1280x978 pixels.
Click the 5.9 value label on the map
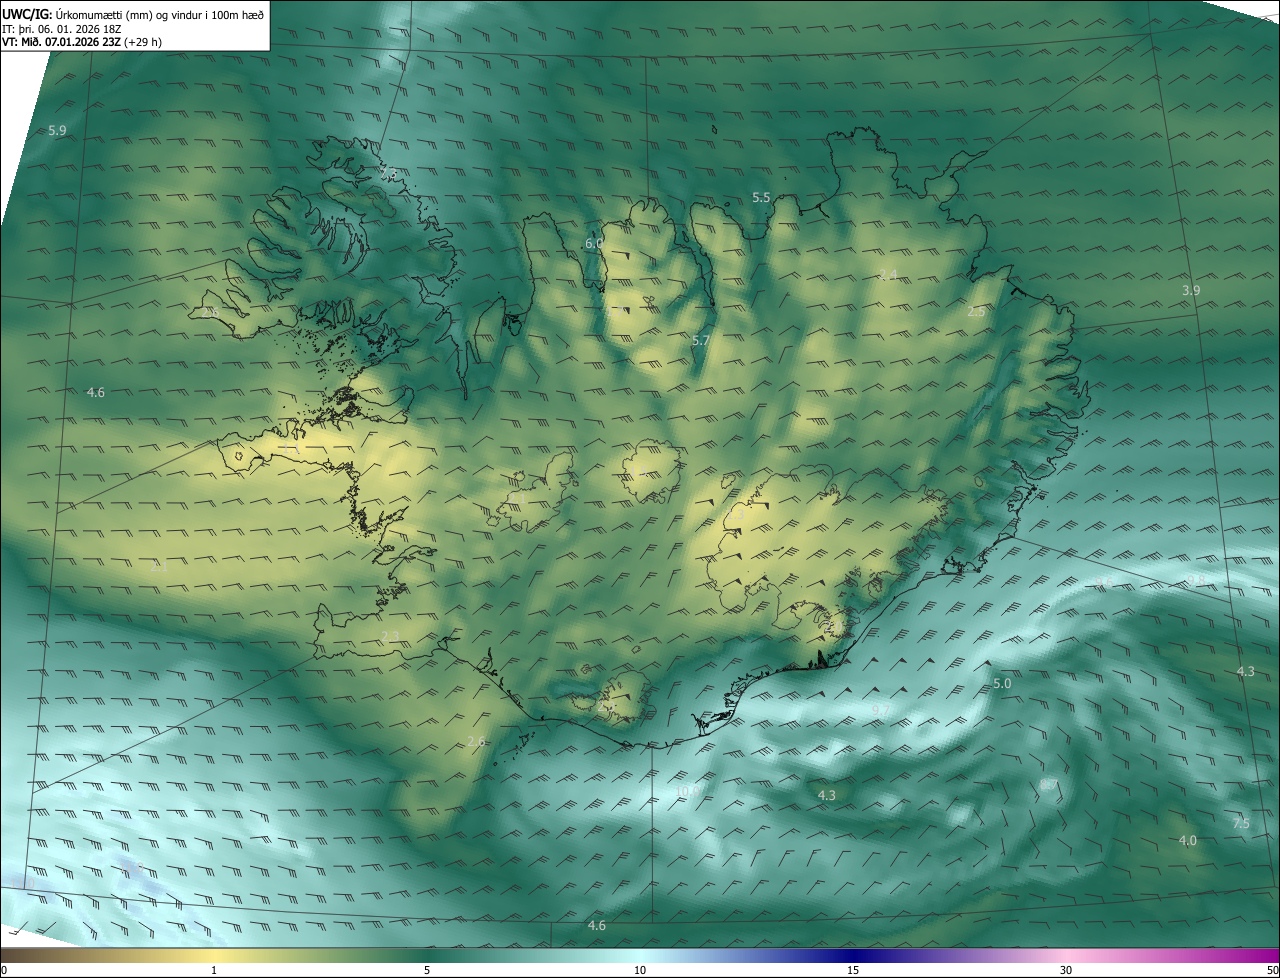click(57, 131)
